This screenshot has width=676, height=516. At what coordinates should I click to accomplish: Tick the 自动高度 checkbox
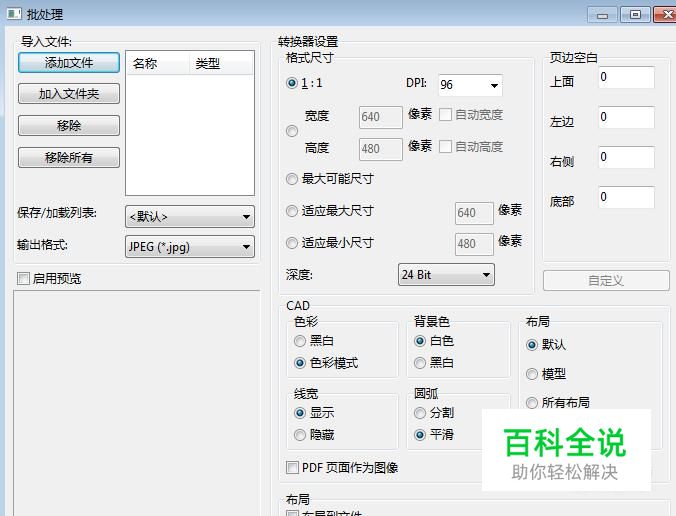[x=445, y=147]
